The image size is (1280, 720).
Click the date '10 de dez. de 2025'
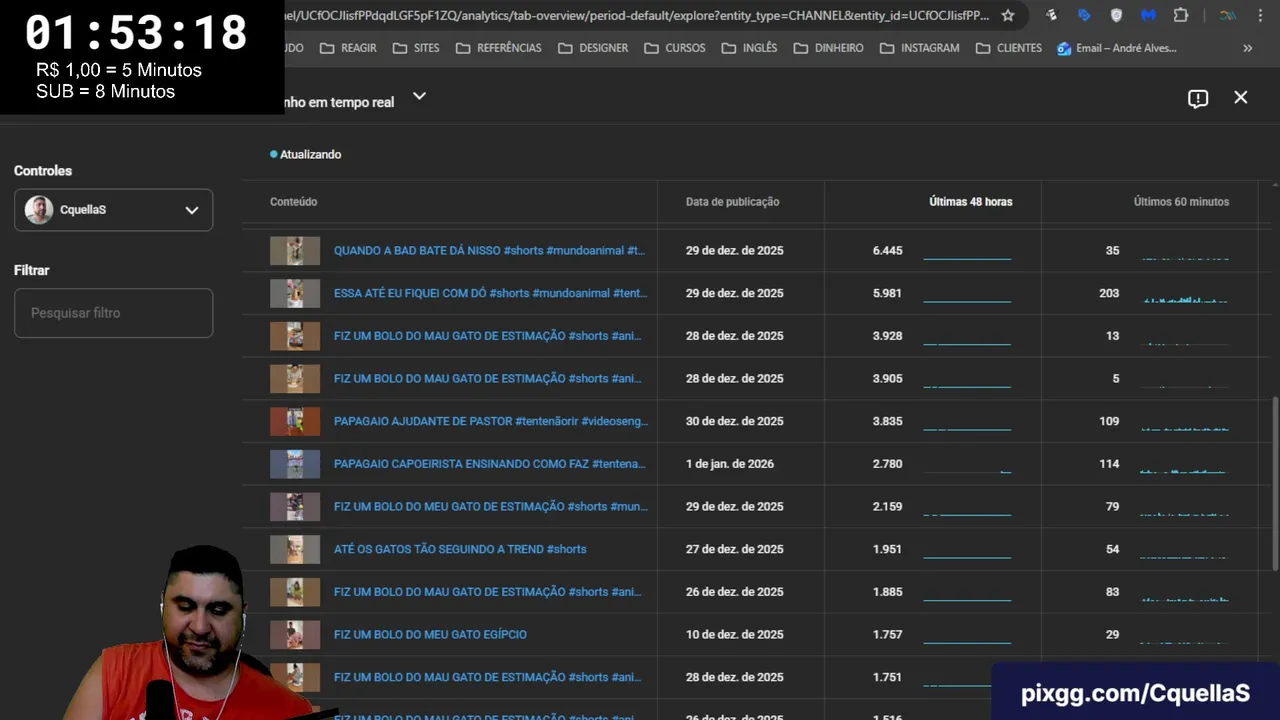734,634
